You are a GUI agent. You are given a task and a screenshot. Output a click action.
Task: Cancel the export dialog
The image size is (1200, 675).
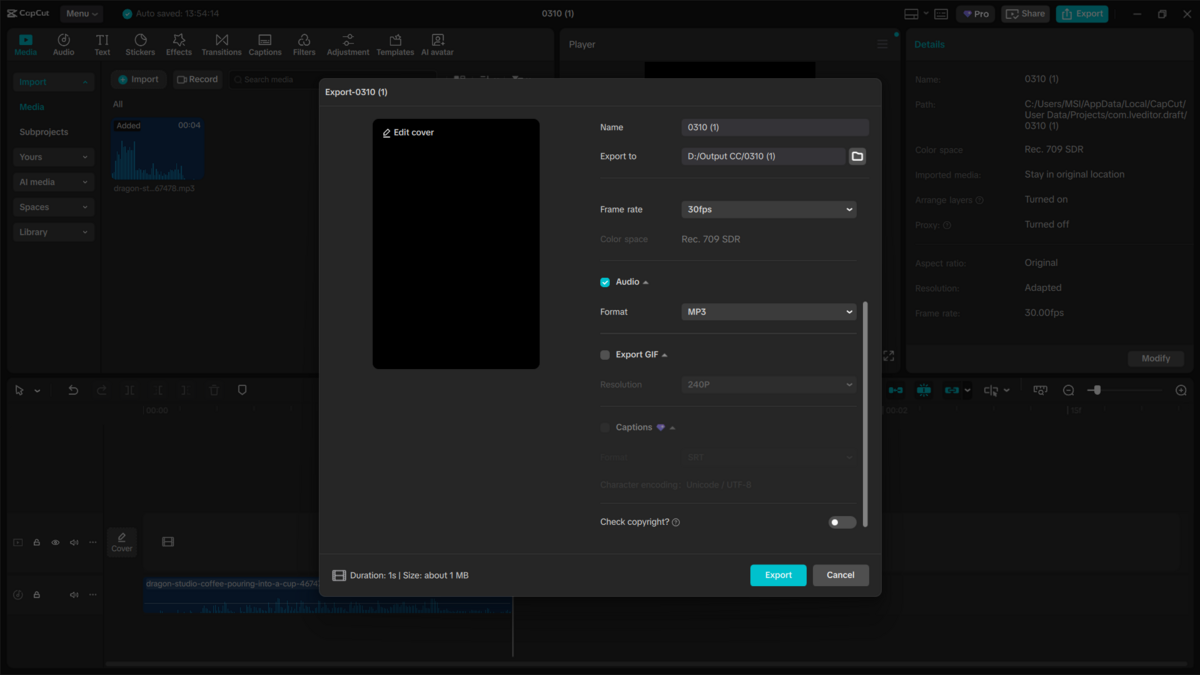(x=840, y=574)
